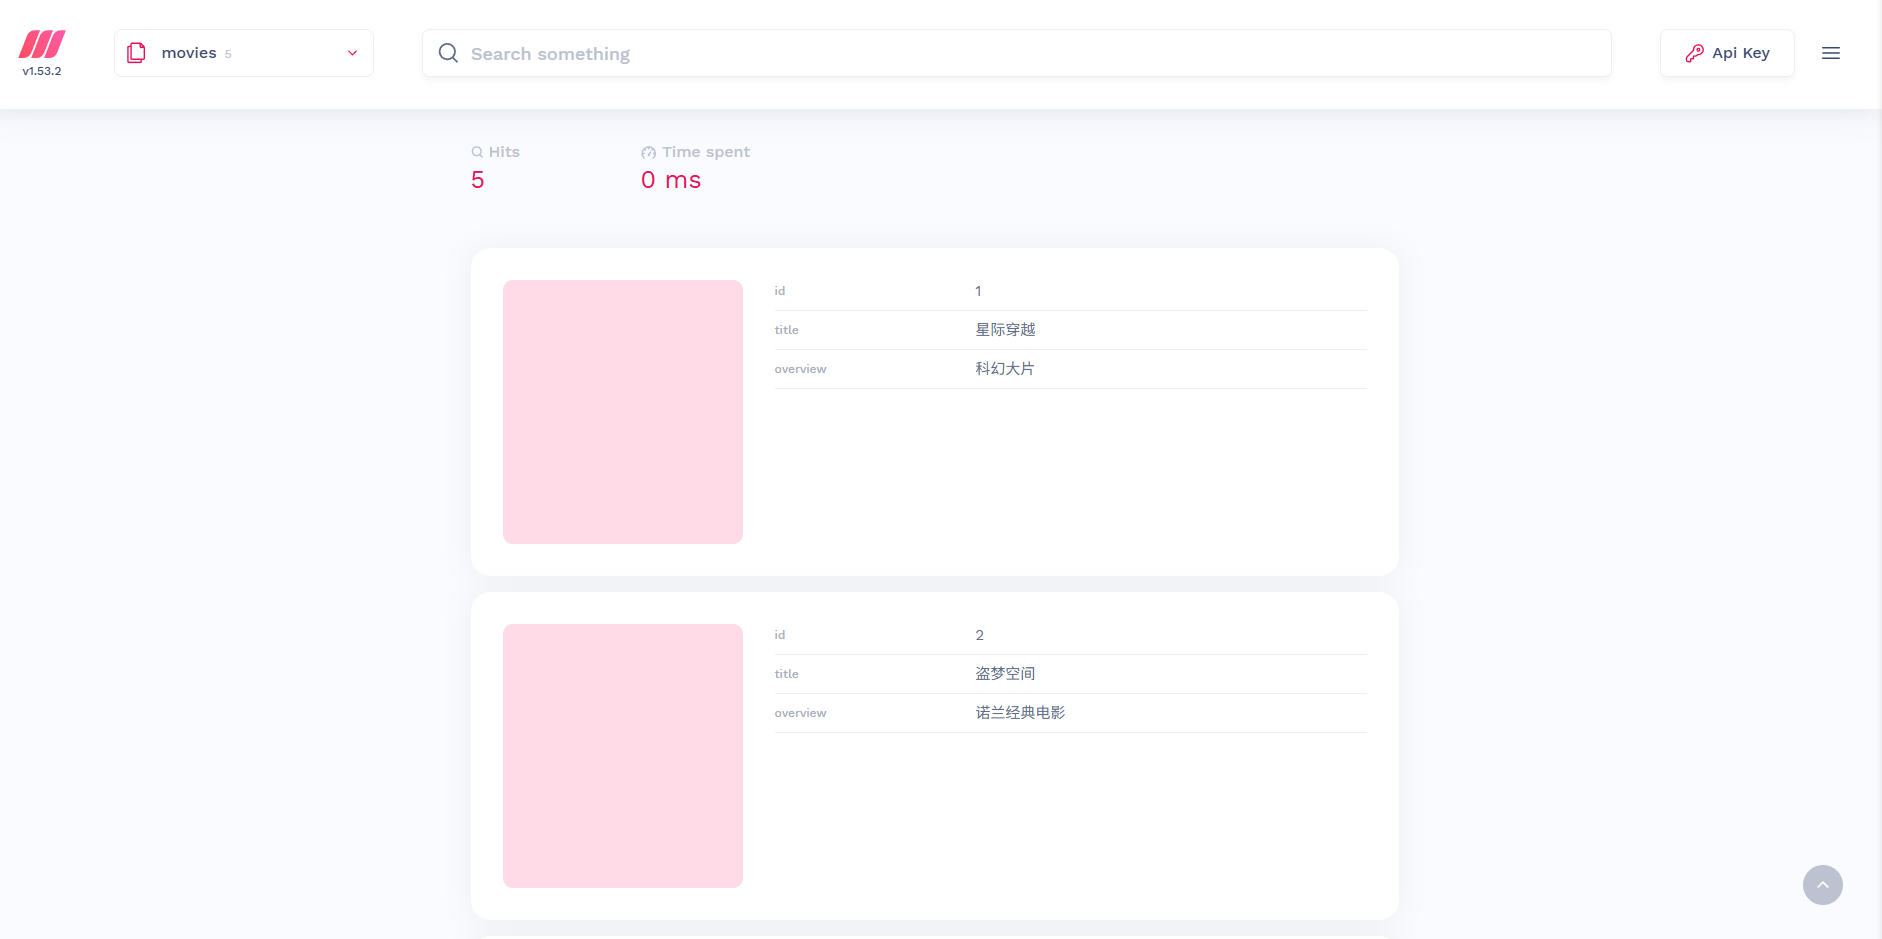Click id value 1 in first card
The width and height of the screenshot is (1882, 939).
(978, 291)
